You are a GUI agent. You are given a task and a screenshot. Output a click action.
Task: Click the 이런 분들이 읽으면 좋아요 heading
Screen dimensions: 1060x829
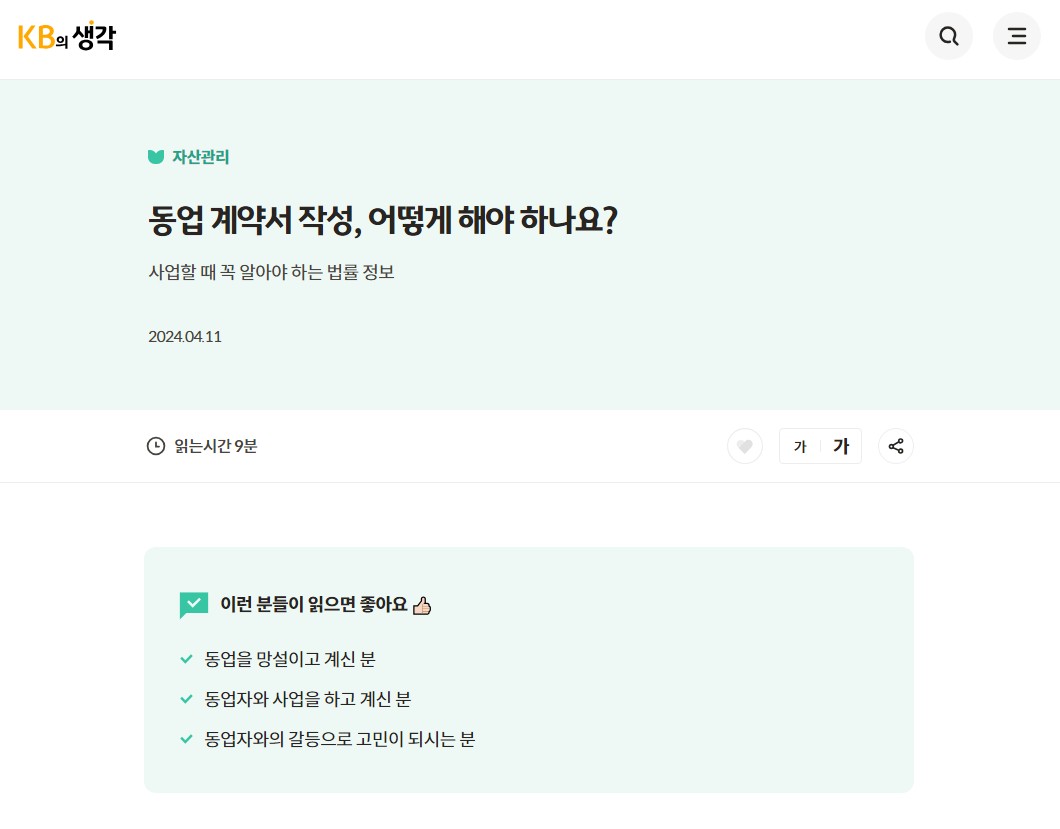point(314,605)
